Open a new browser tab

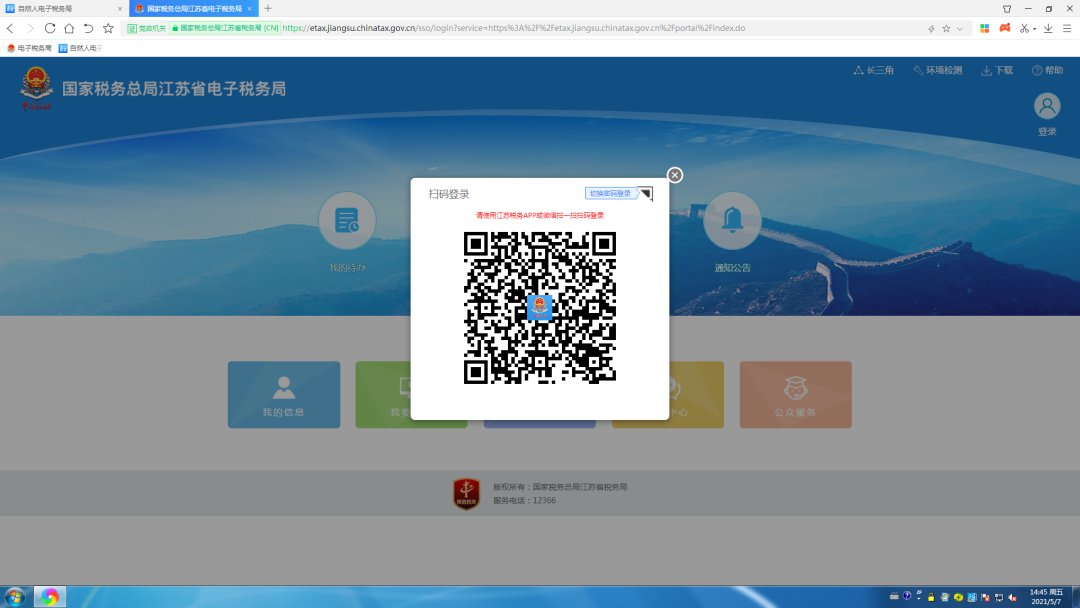(x=268, y=8)
